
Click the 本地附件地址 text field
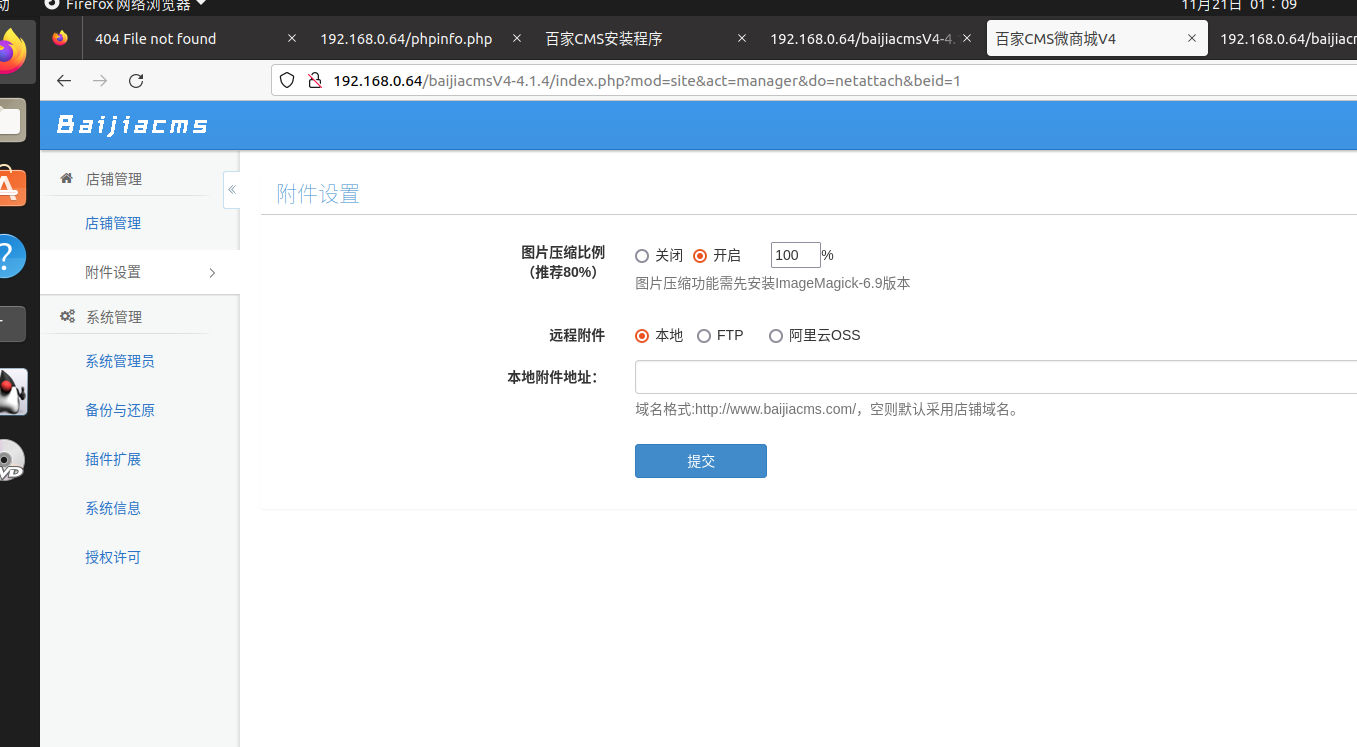[995, 377]
